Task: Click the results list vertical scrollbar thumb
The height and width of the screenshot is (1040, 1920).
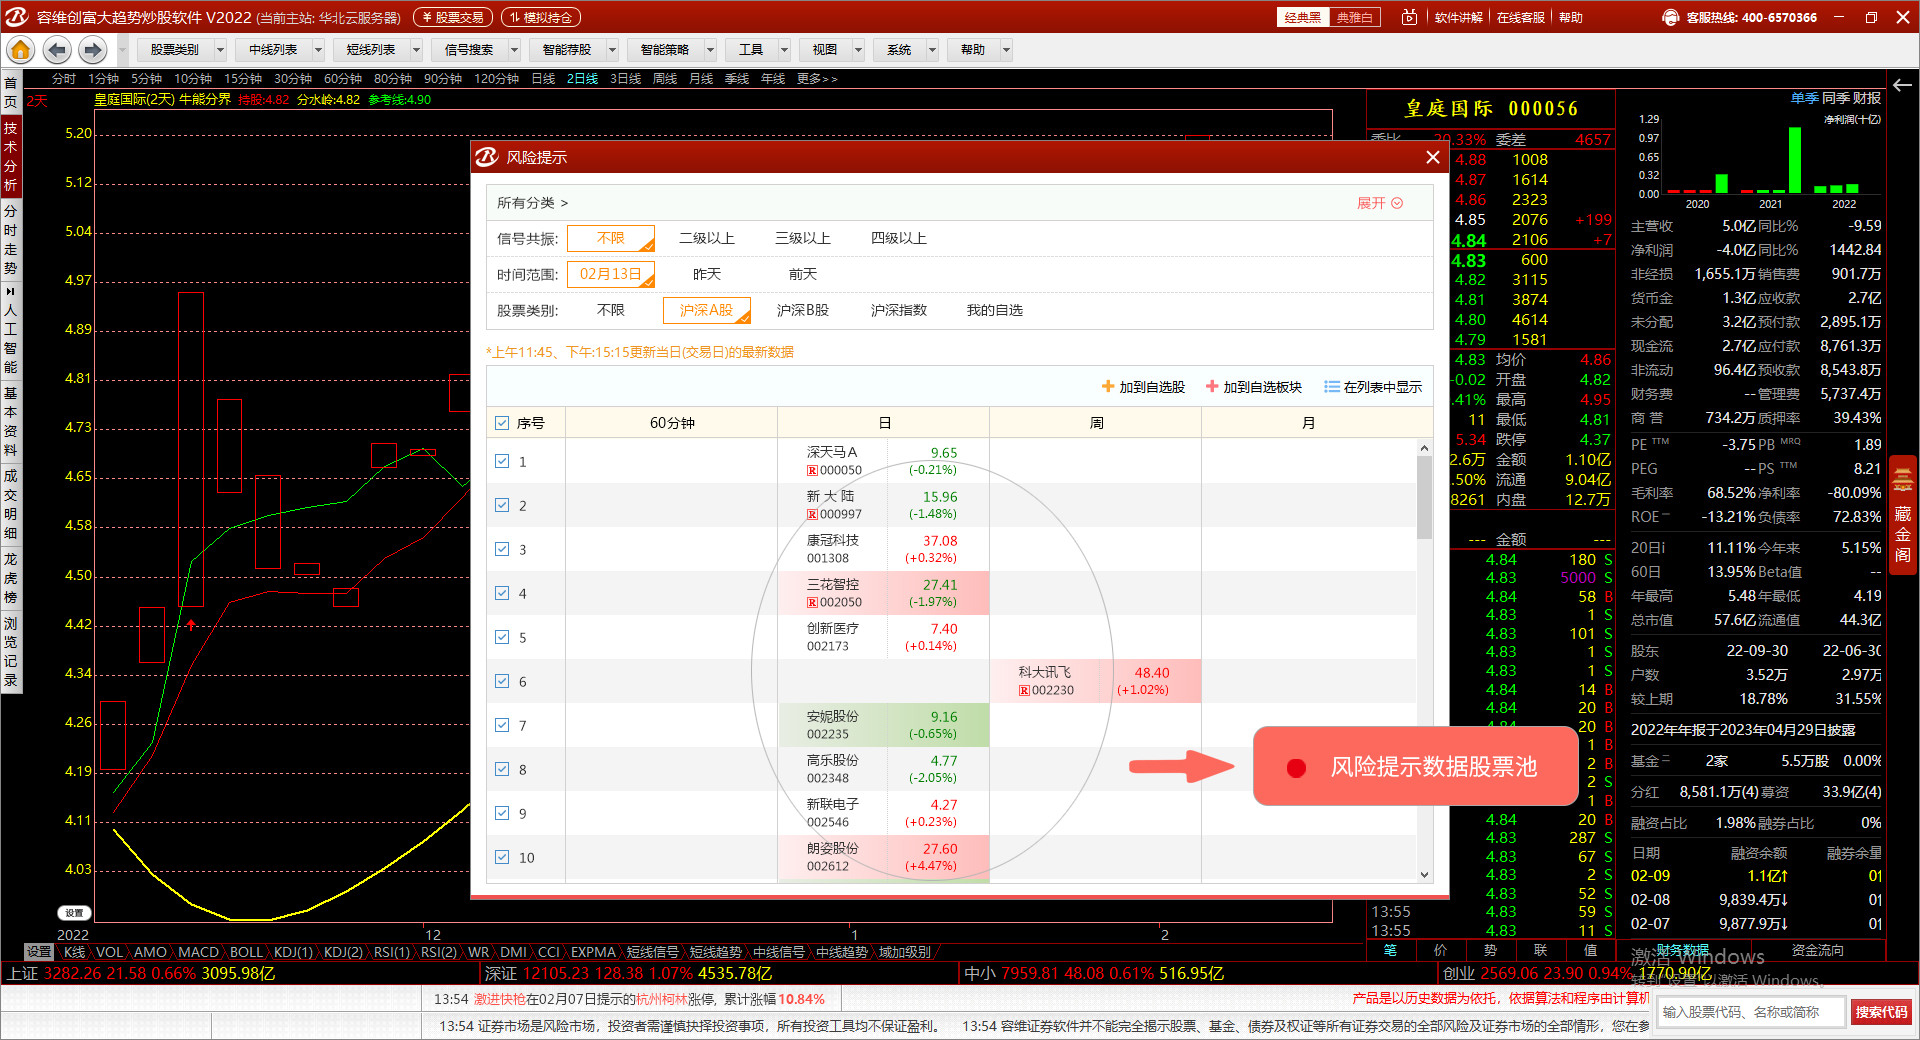Action: (x=1424, y=497)
